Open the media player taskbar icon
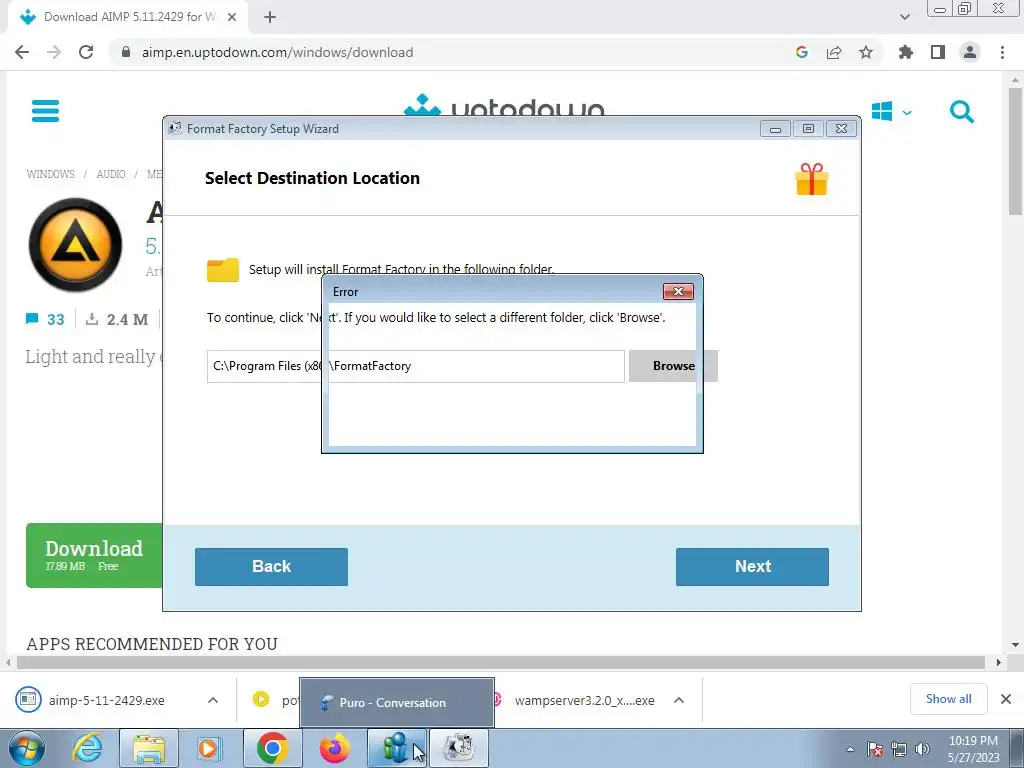 click(209, 748)
